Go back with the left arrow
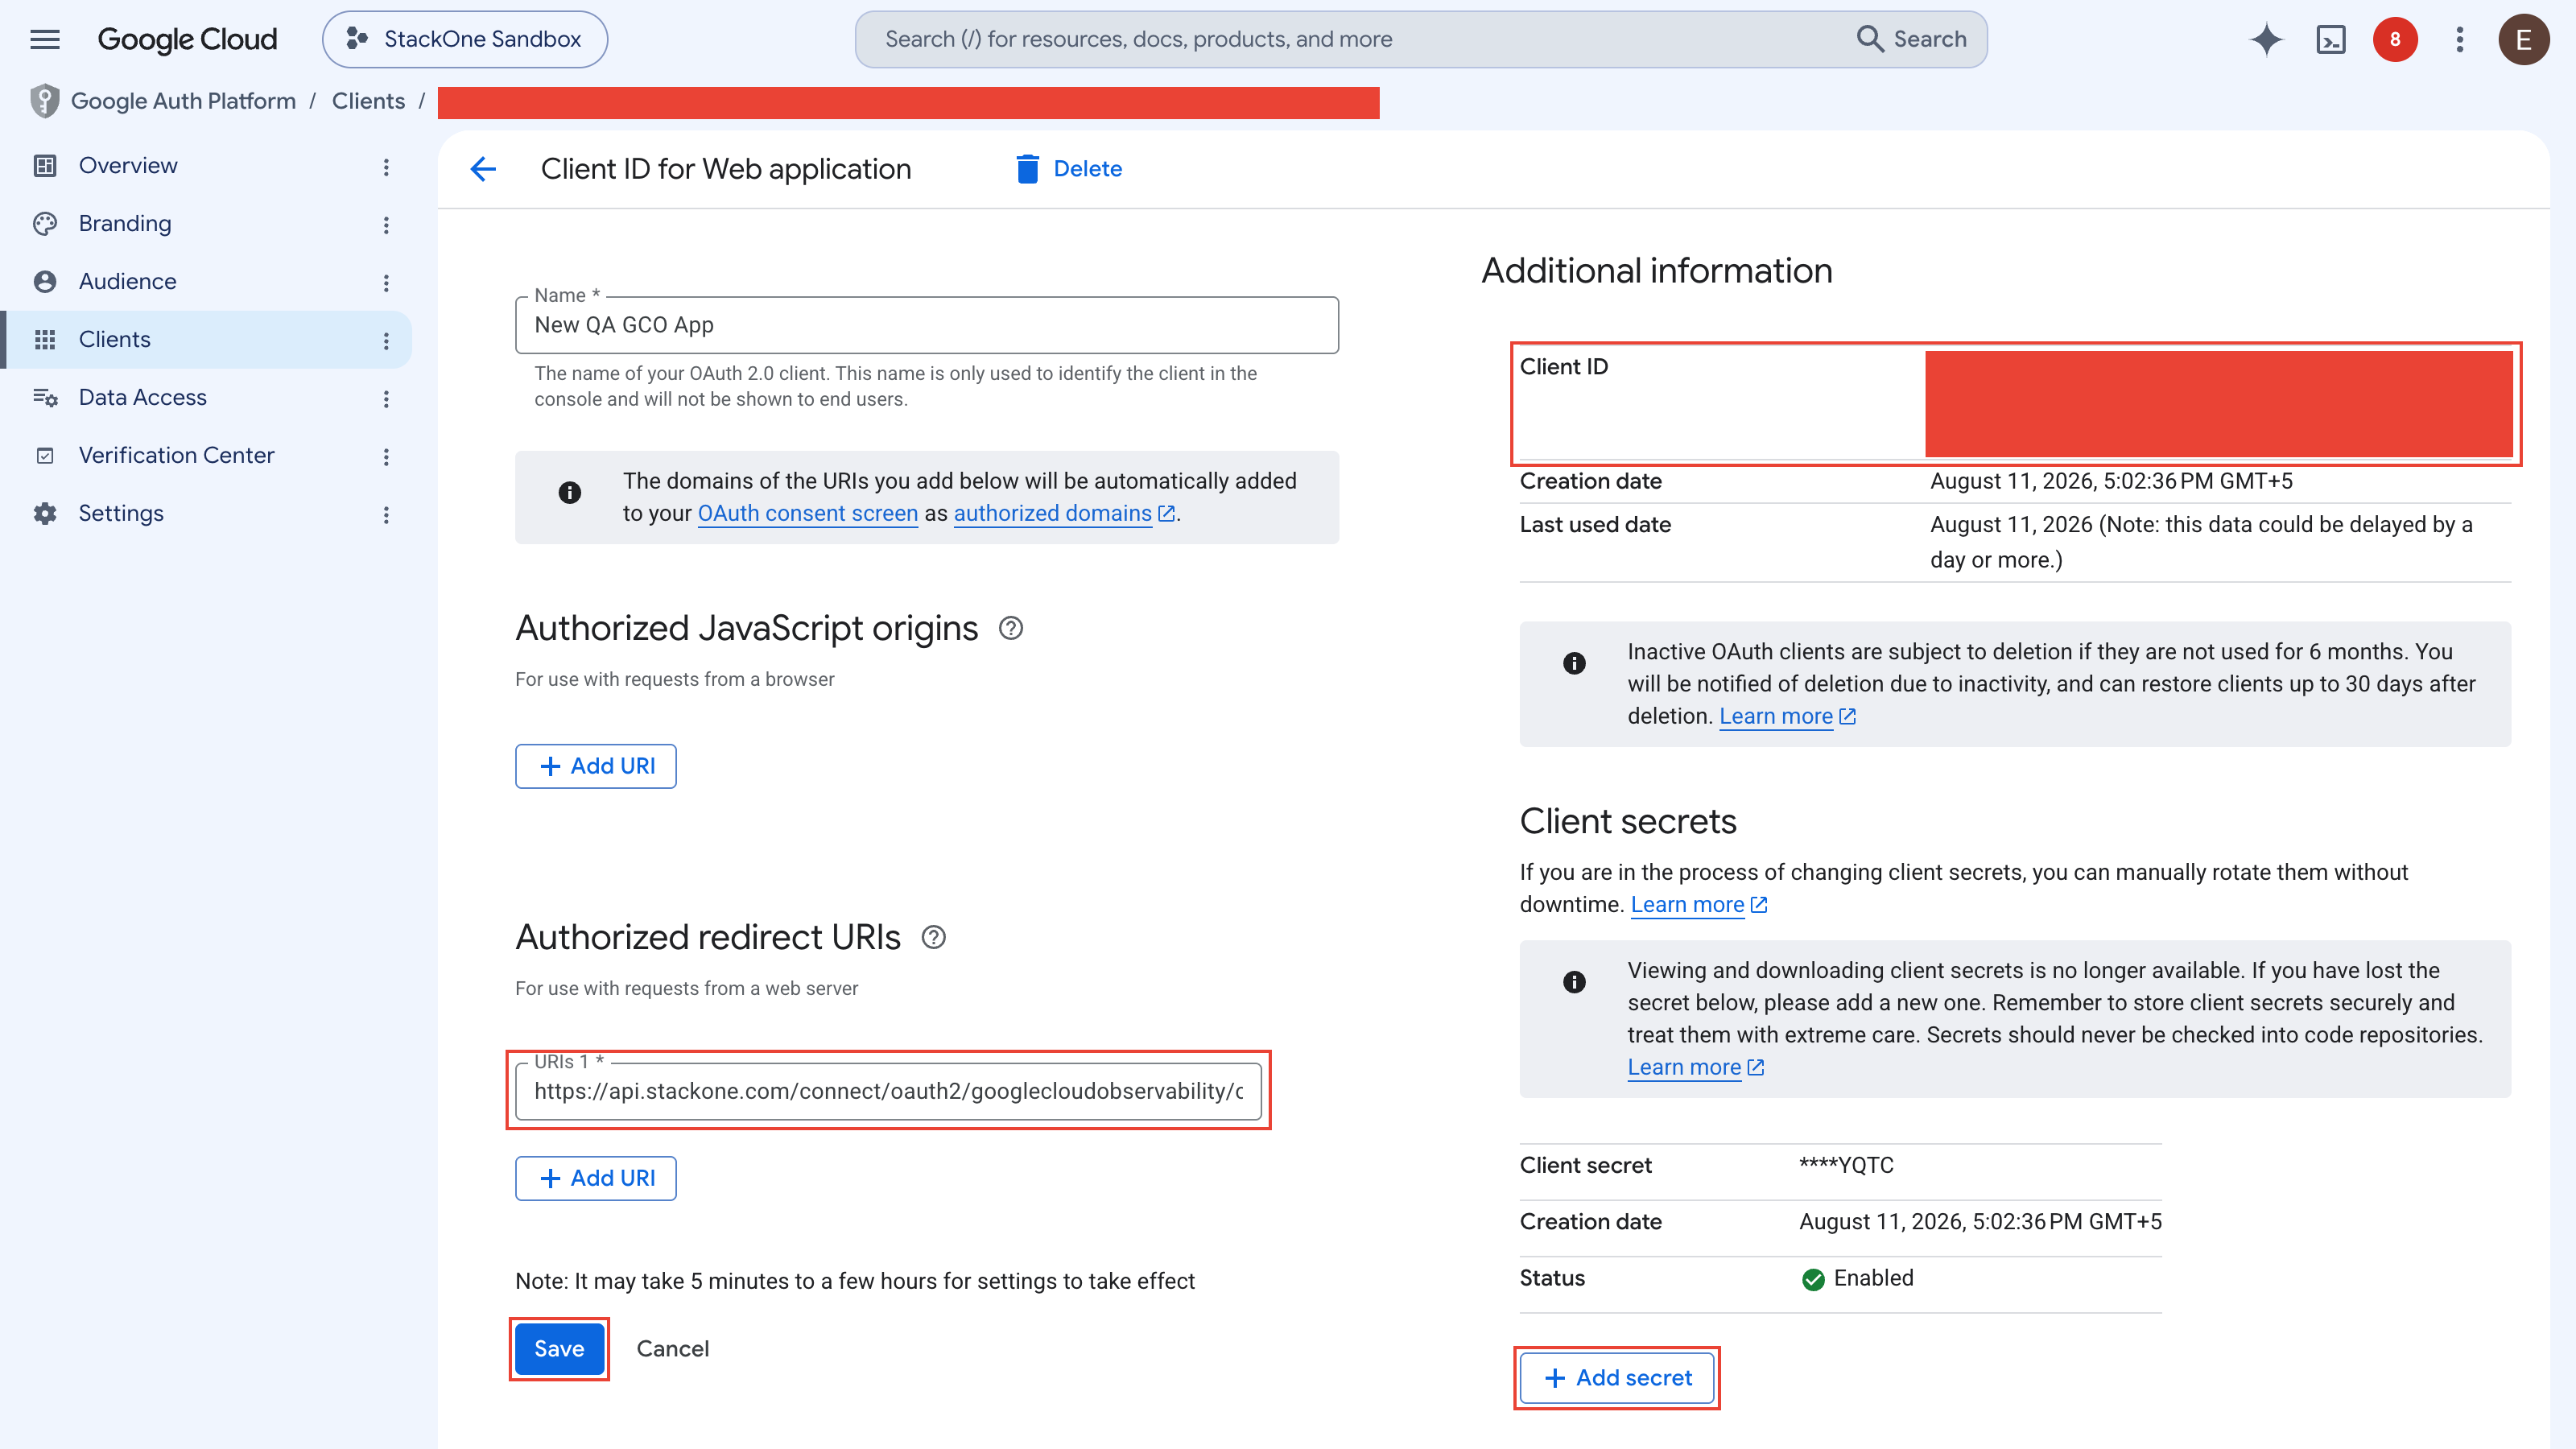This screenshot has height=1449, width=2576. coord(483,169)
